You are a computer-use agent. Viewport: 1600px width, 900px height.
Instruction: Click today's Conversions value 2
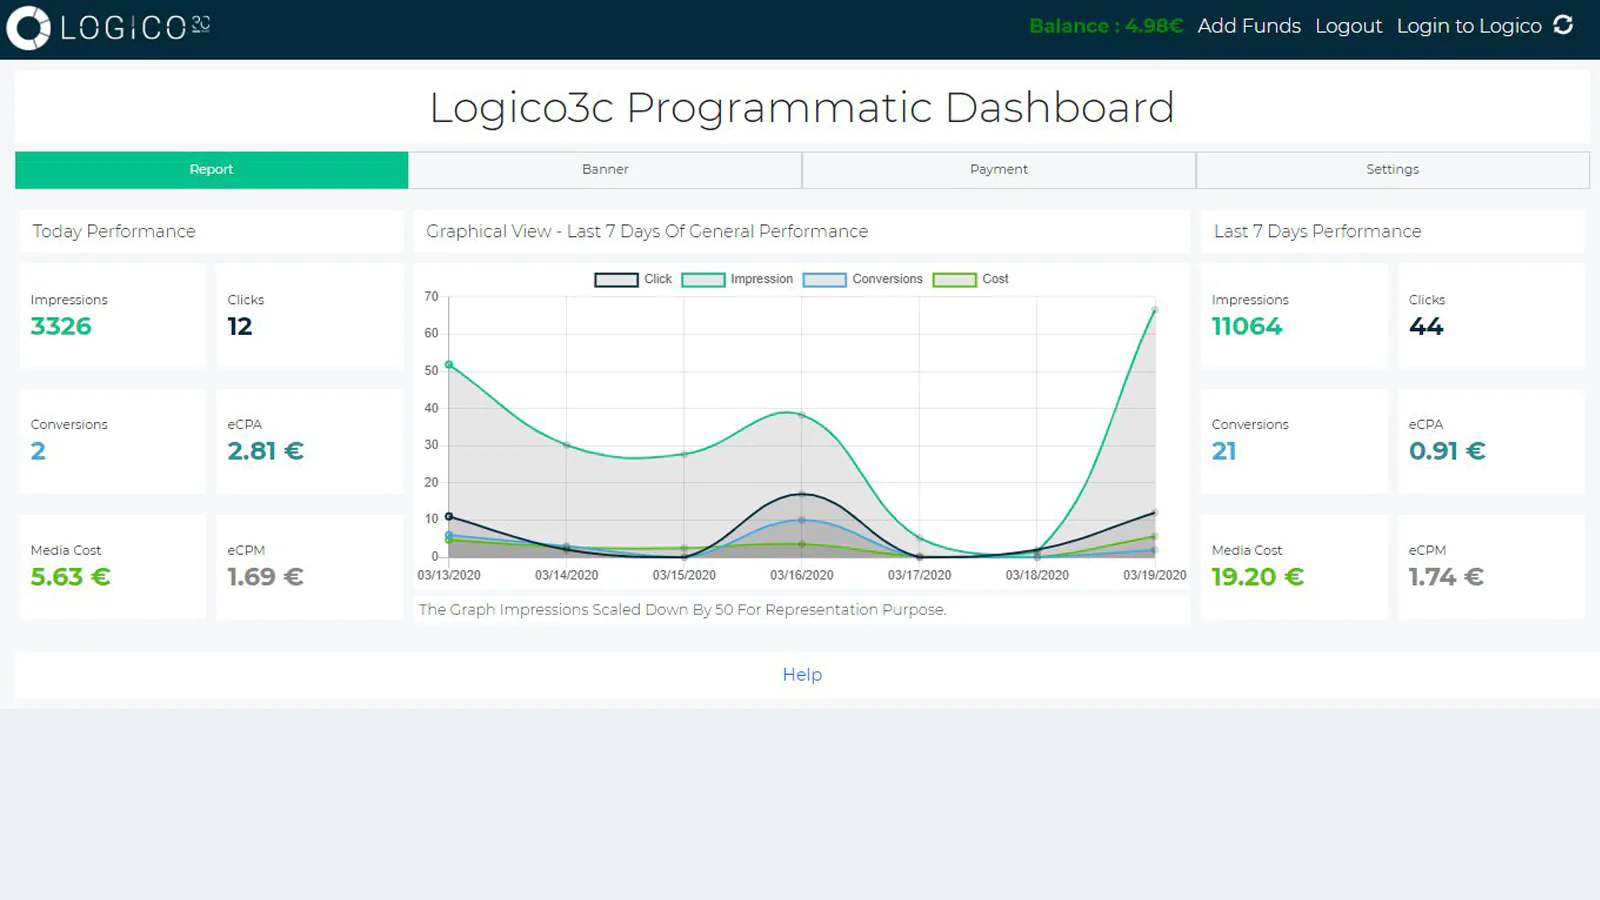(38, 451)
